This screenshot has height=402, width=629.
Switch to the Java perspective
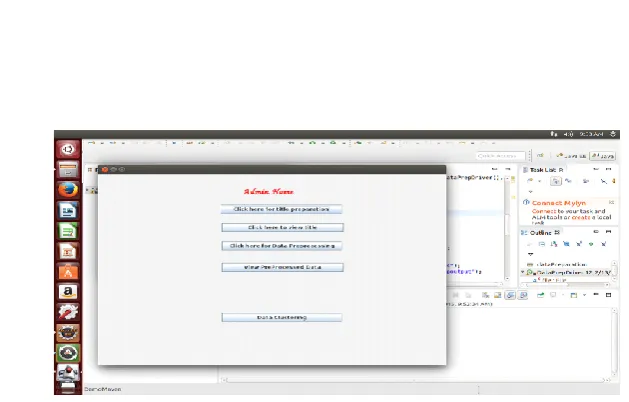click(x=603, y=156)
